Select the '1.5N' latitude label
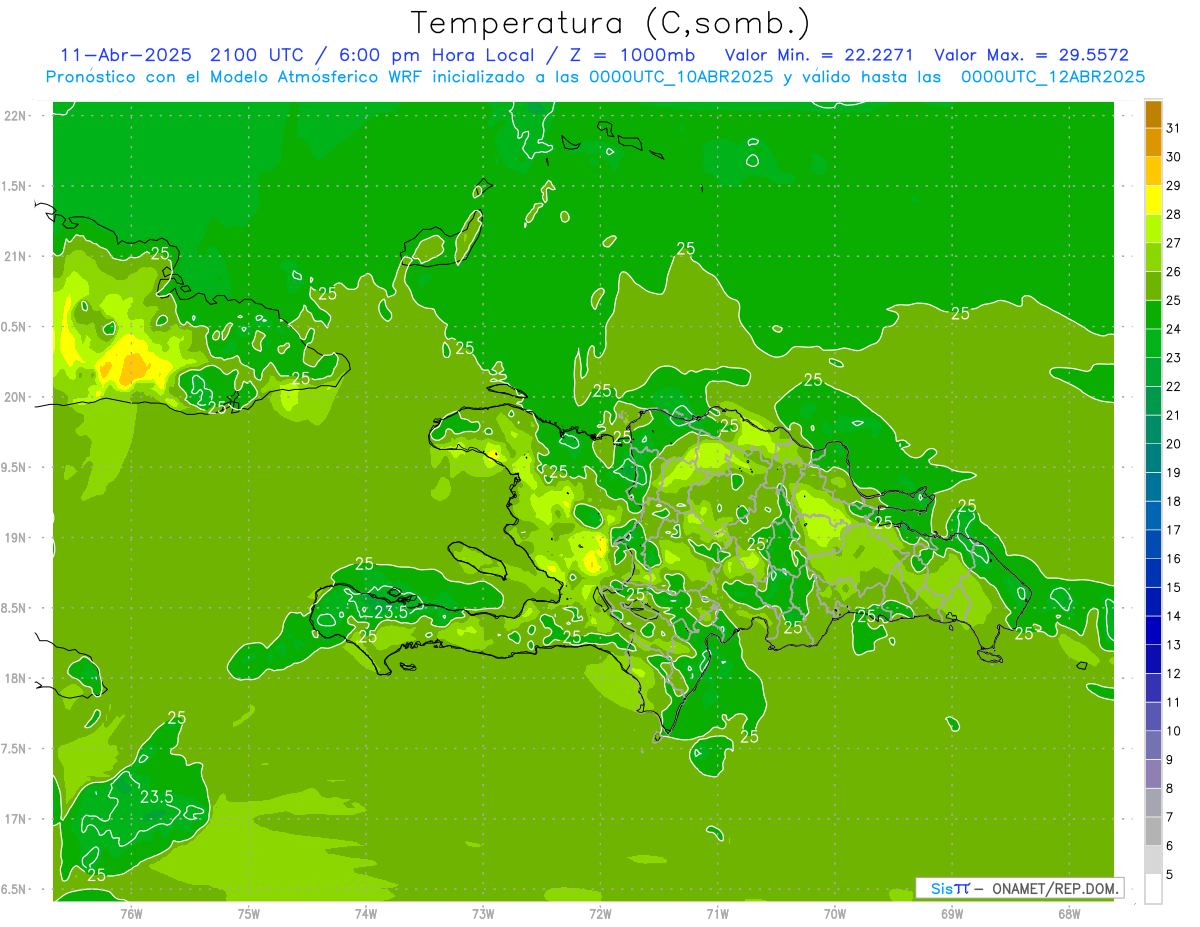Screen dimensions: 1200x927 (x=15, y=186)
